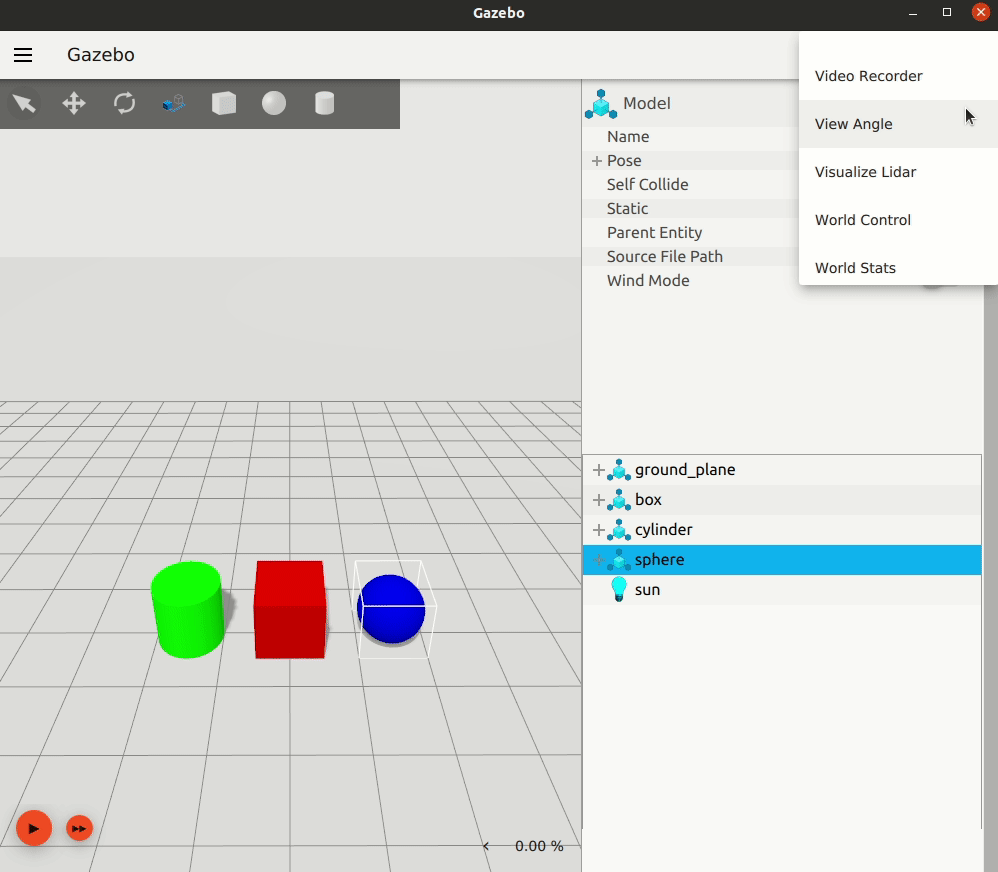Click the Name property label
The width and height of the screenshot is (998, 872).
coord(628,137)
